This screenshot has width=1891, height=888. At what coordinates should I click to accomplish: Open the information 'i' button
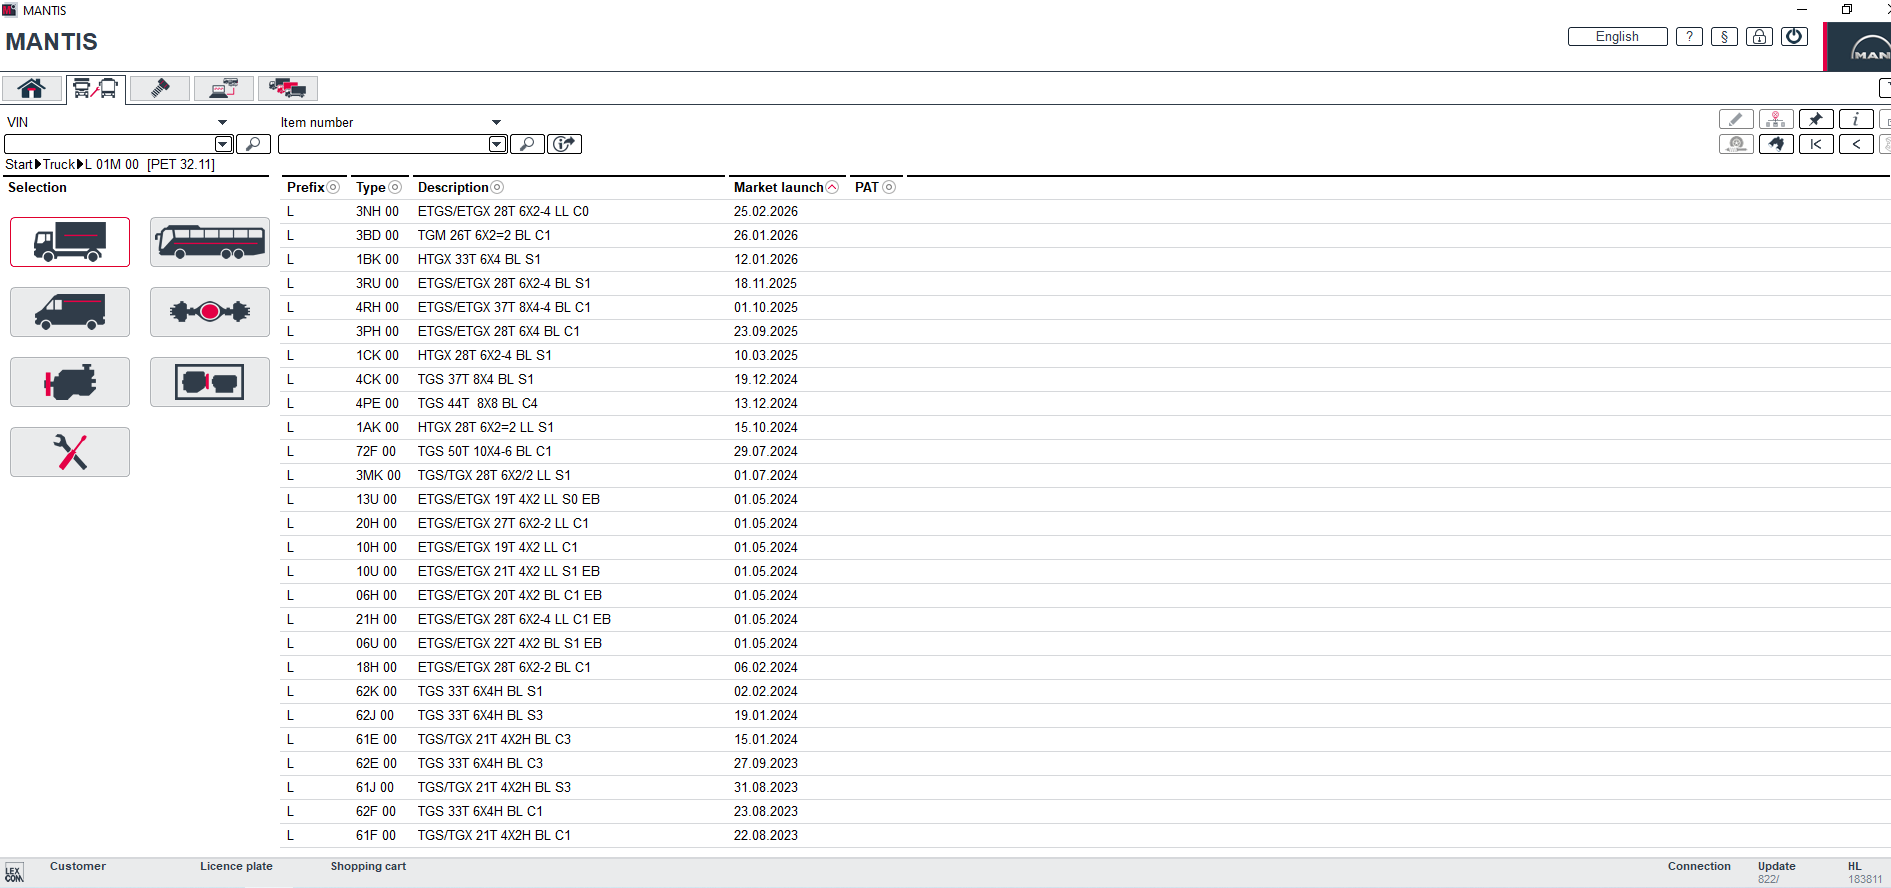(1856, 120)
